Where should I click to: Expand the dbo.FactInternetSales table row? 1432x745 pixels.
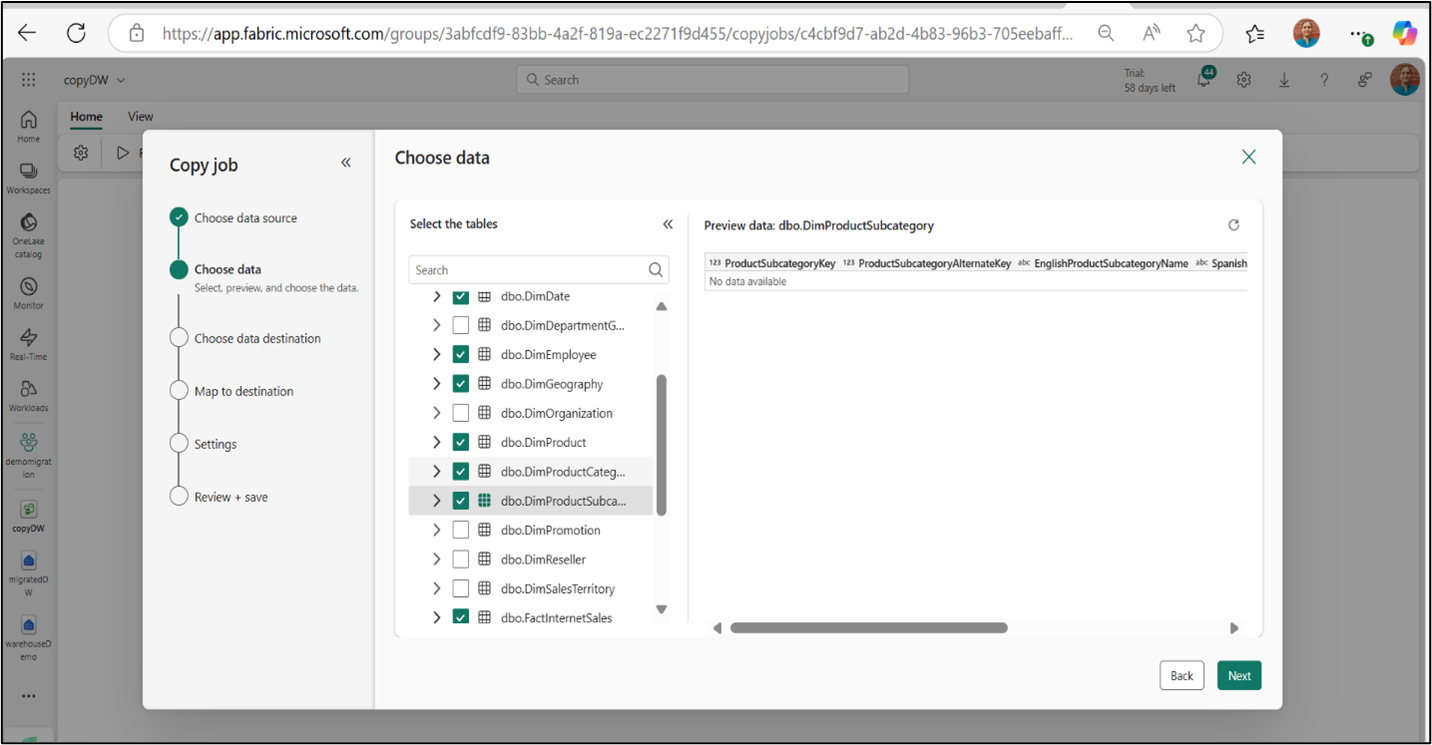tap(436, 618)
